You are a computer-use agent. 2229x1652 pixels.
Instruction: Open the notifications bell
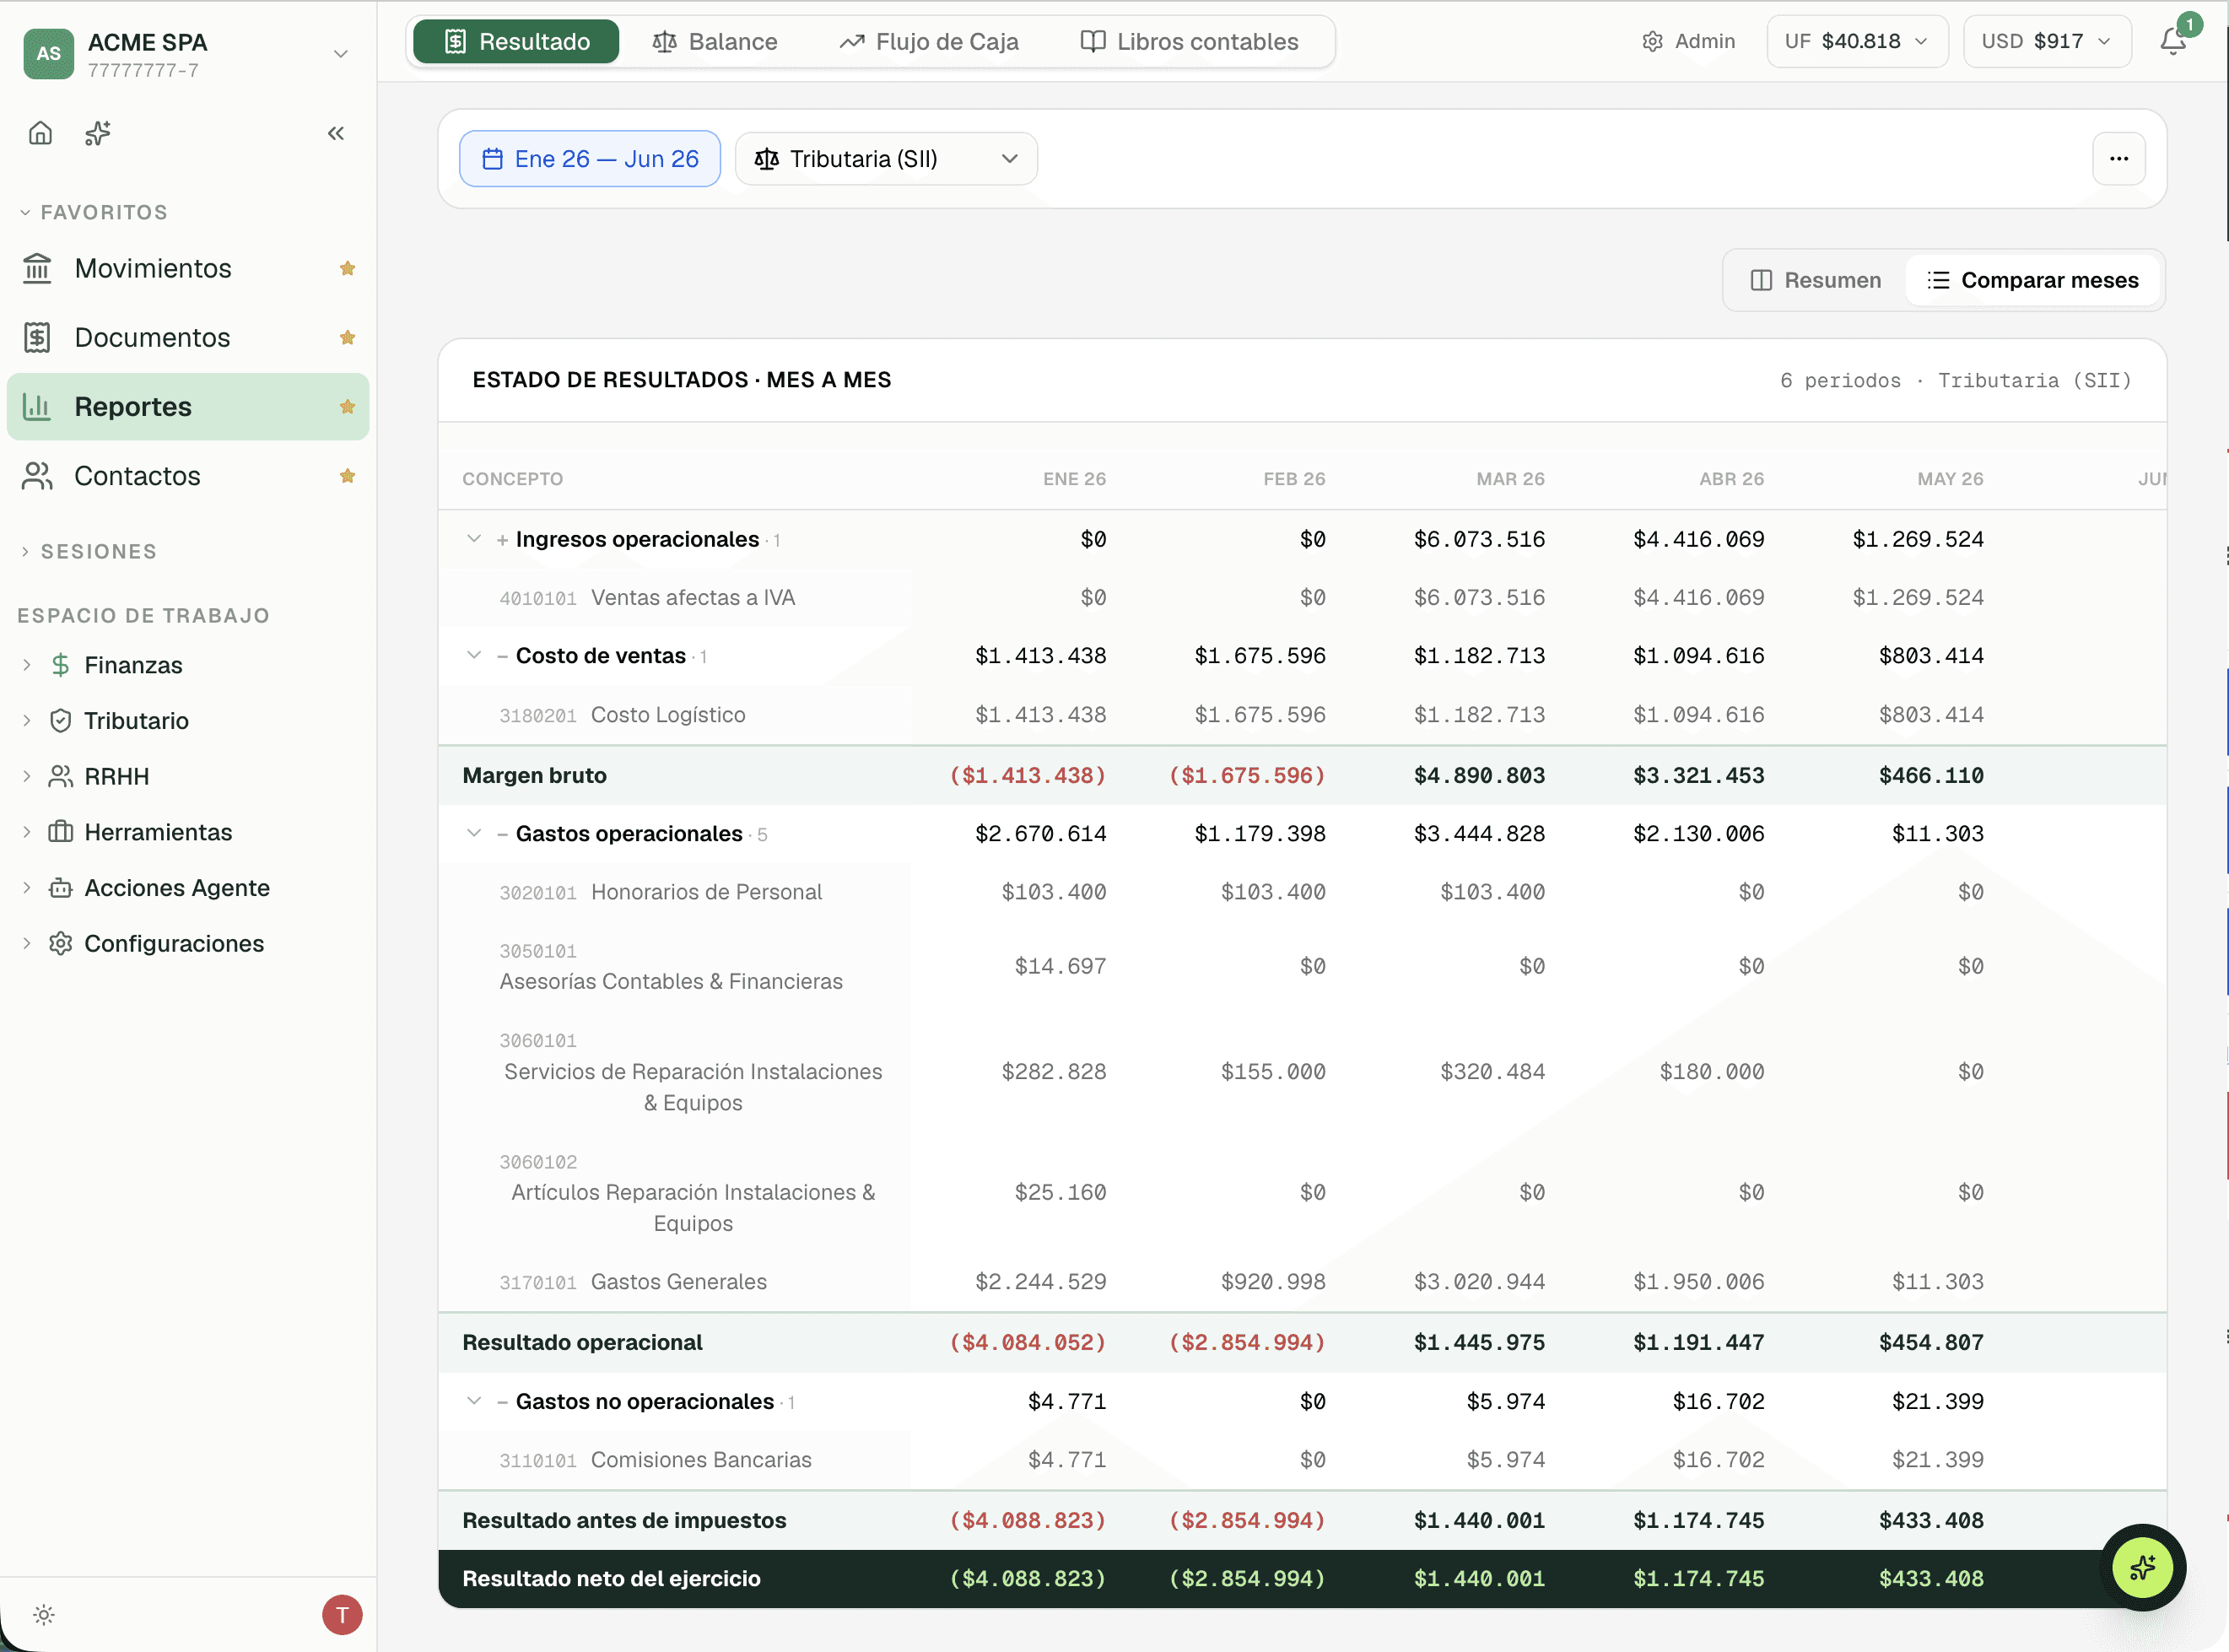click(x=2172, y=41)
